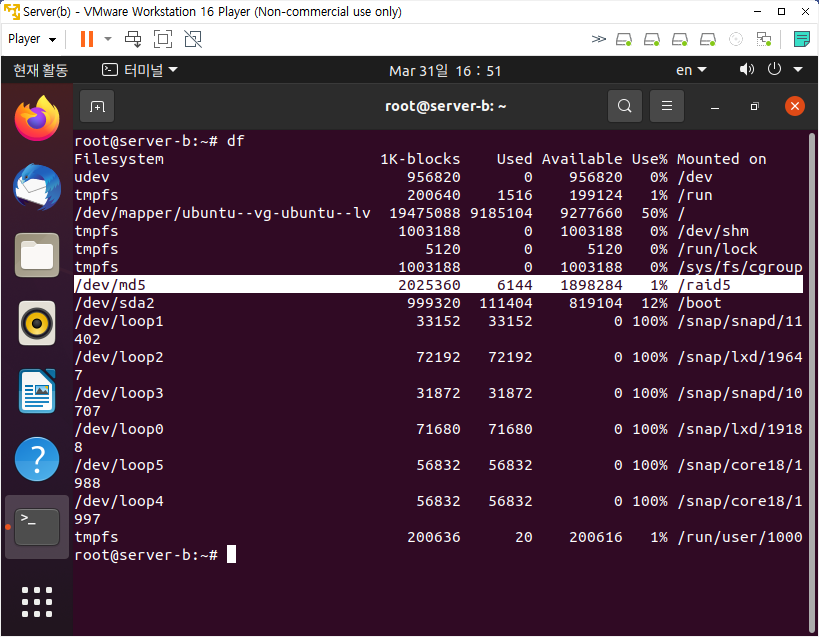Open the terminal hamburger menu
Viewport: 819px width, 637px height.
[x=666, y=106]
